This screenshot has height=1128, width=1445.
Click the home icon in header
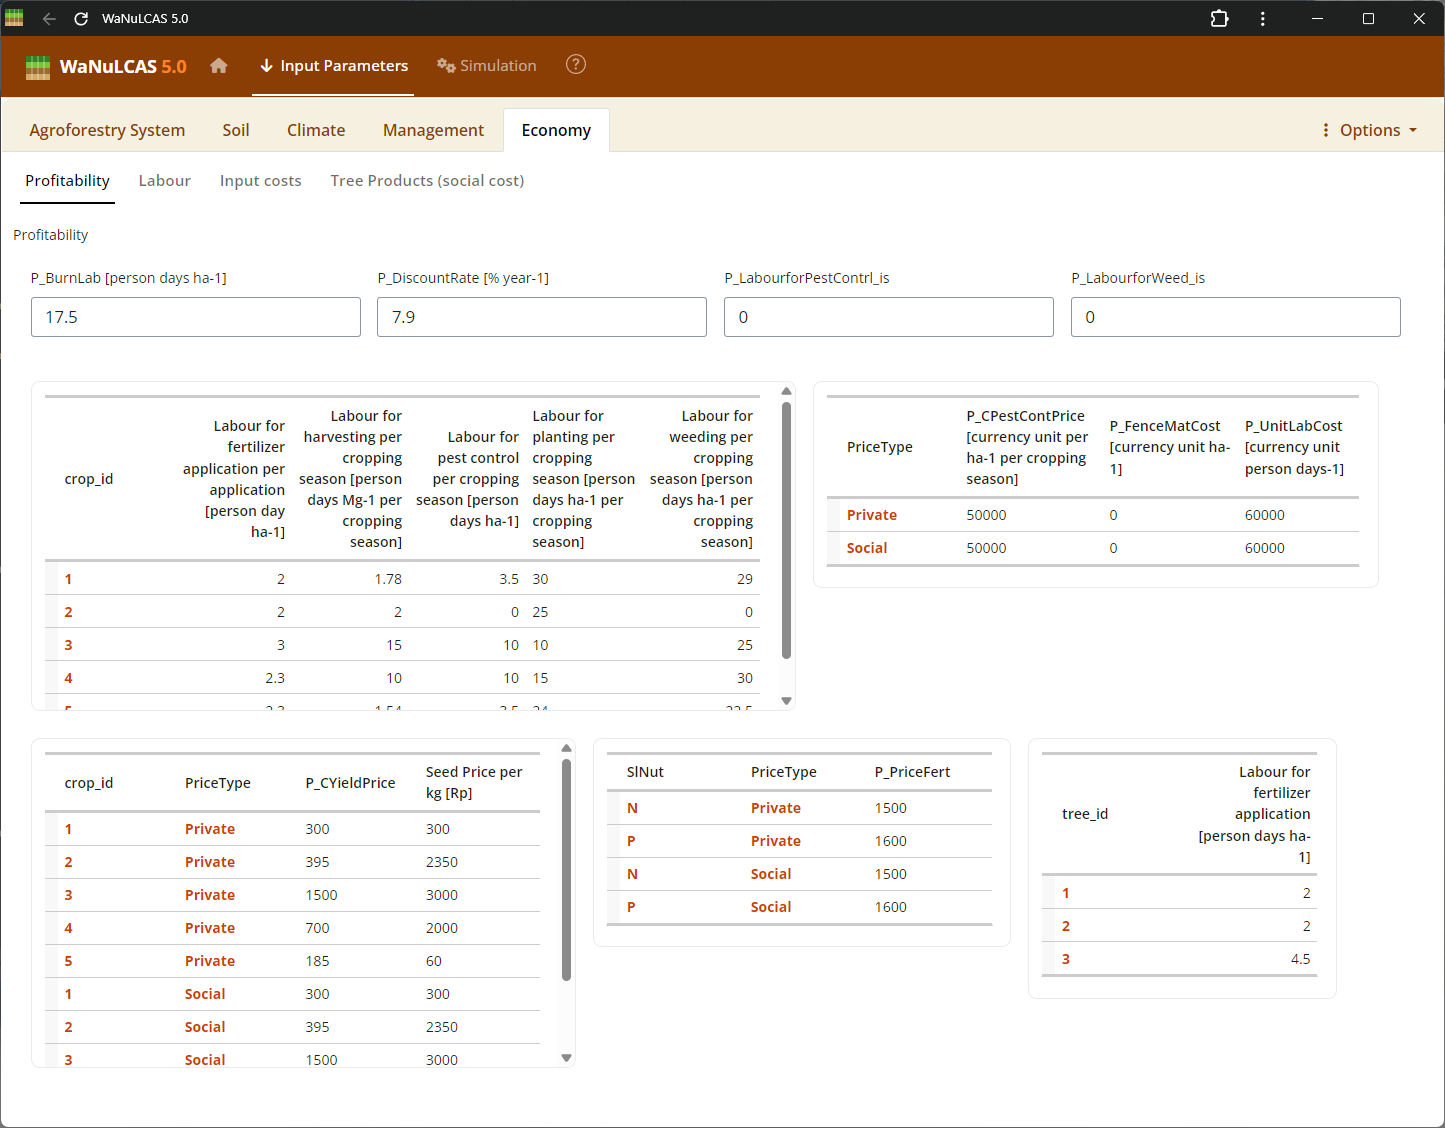pyautogui.click(x=219, y=66)
